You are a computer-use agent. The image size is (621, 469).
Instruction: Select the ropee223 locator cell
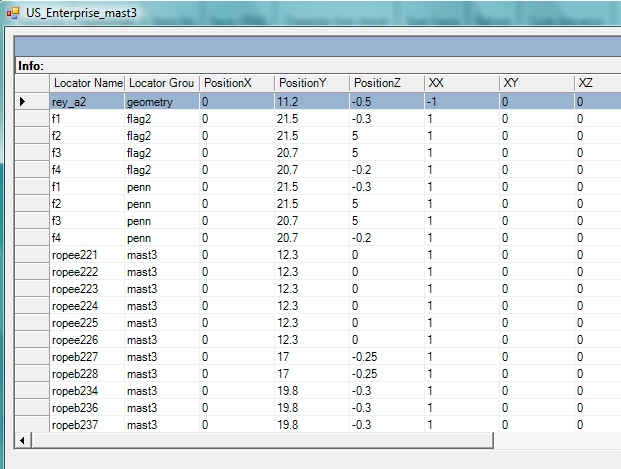click(87, 289)
